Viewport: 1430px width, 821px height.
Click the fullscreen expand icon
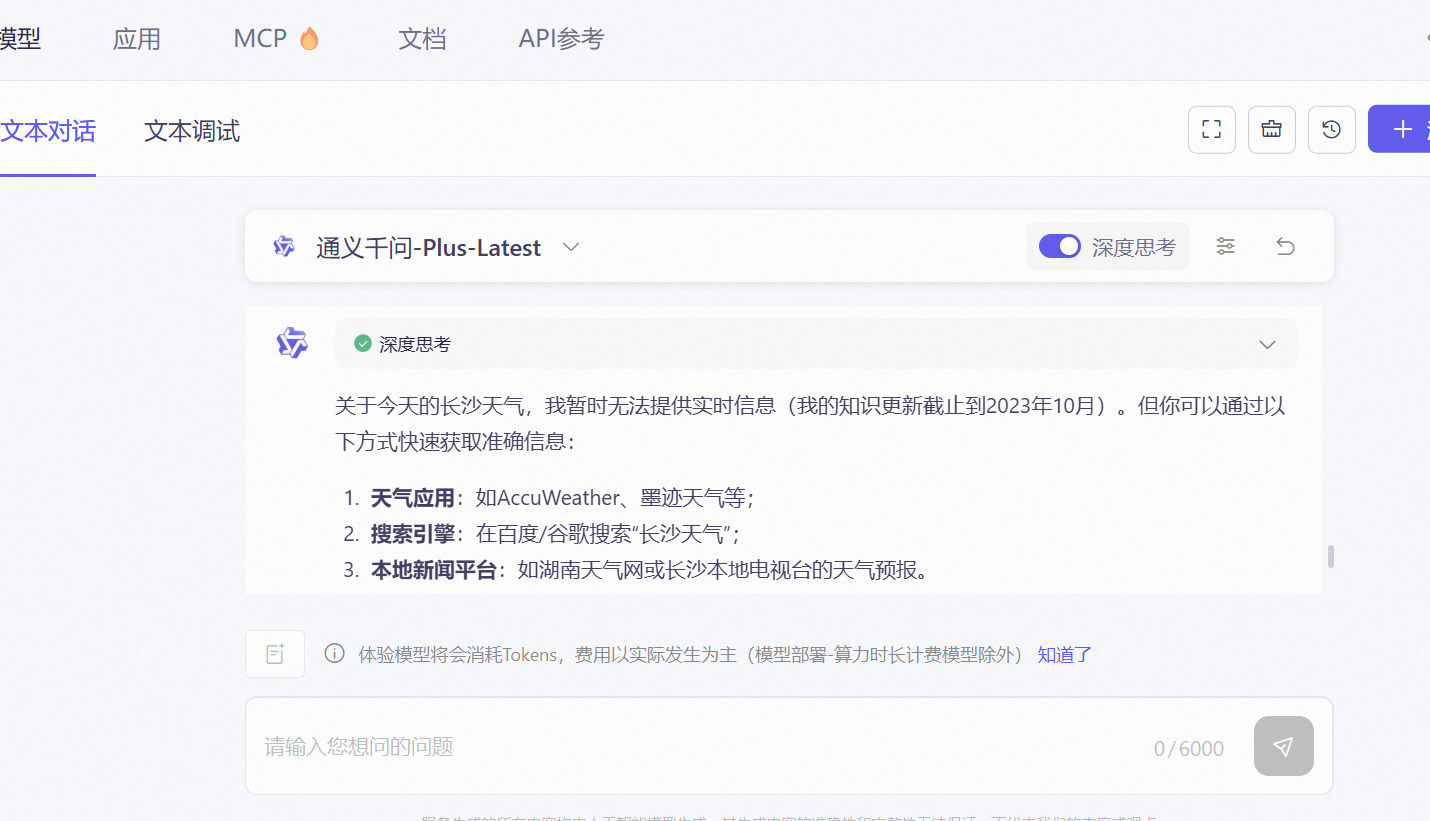click(1211, 130)
